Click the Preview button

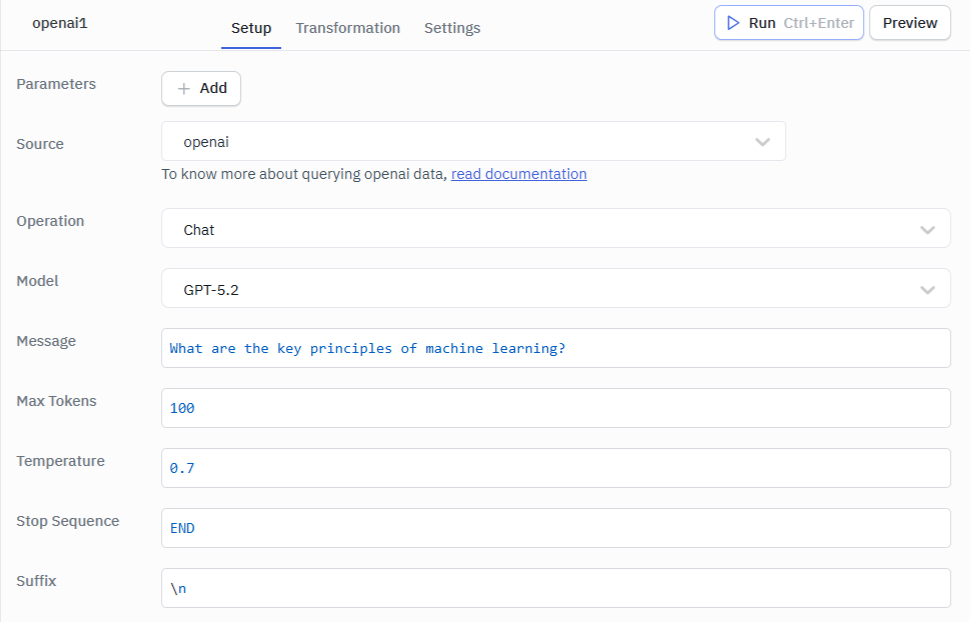coord(910,23)
